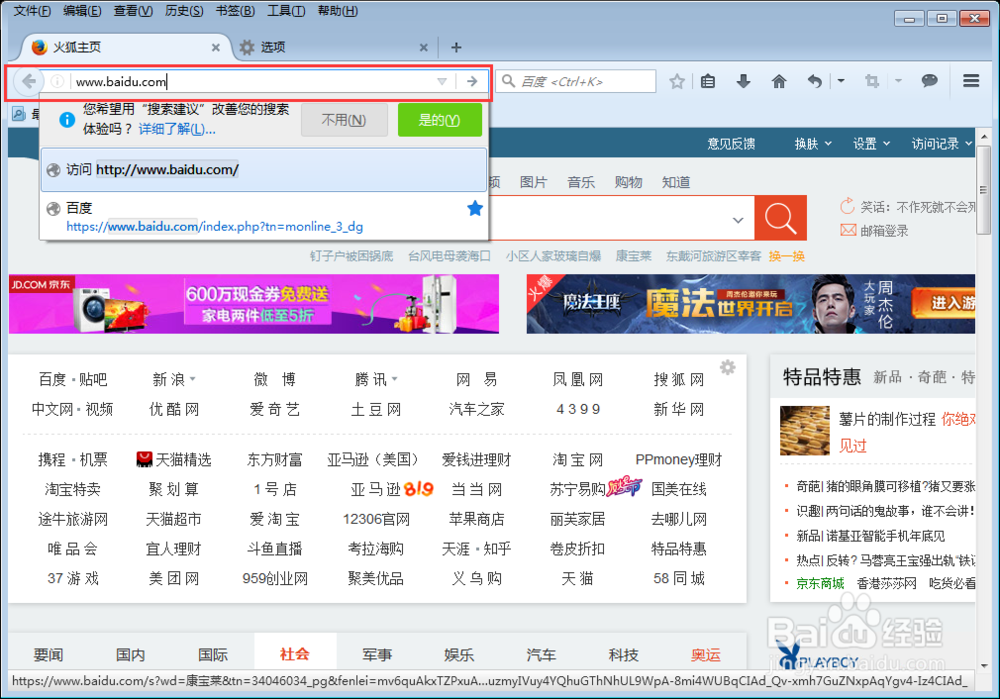1000x699 pixels.
Task: Expand the address bar history dropdown arrow
Action: (x=442, y=82)
